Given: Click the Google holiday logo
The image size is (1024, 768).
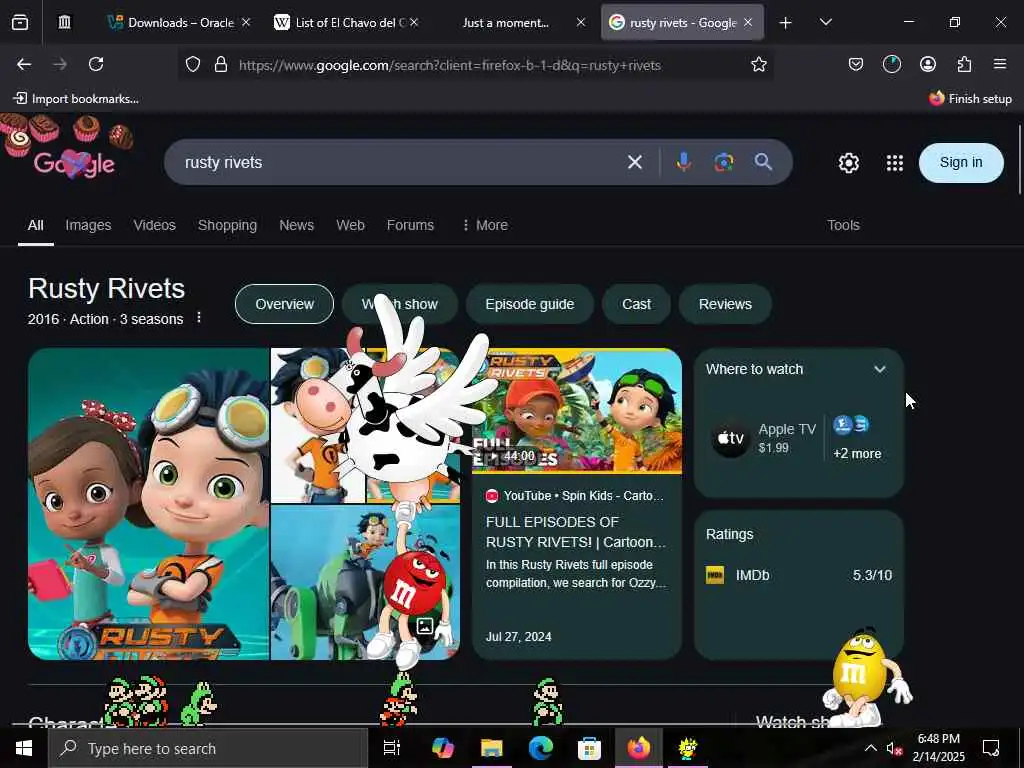Looking at the screenshot, I should (x=73, y=162).
